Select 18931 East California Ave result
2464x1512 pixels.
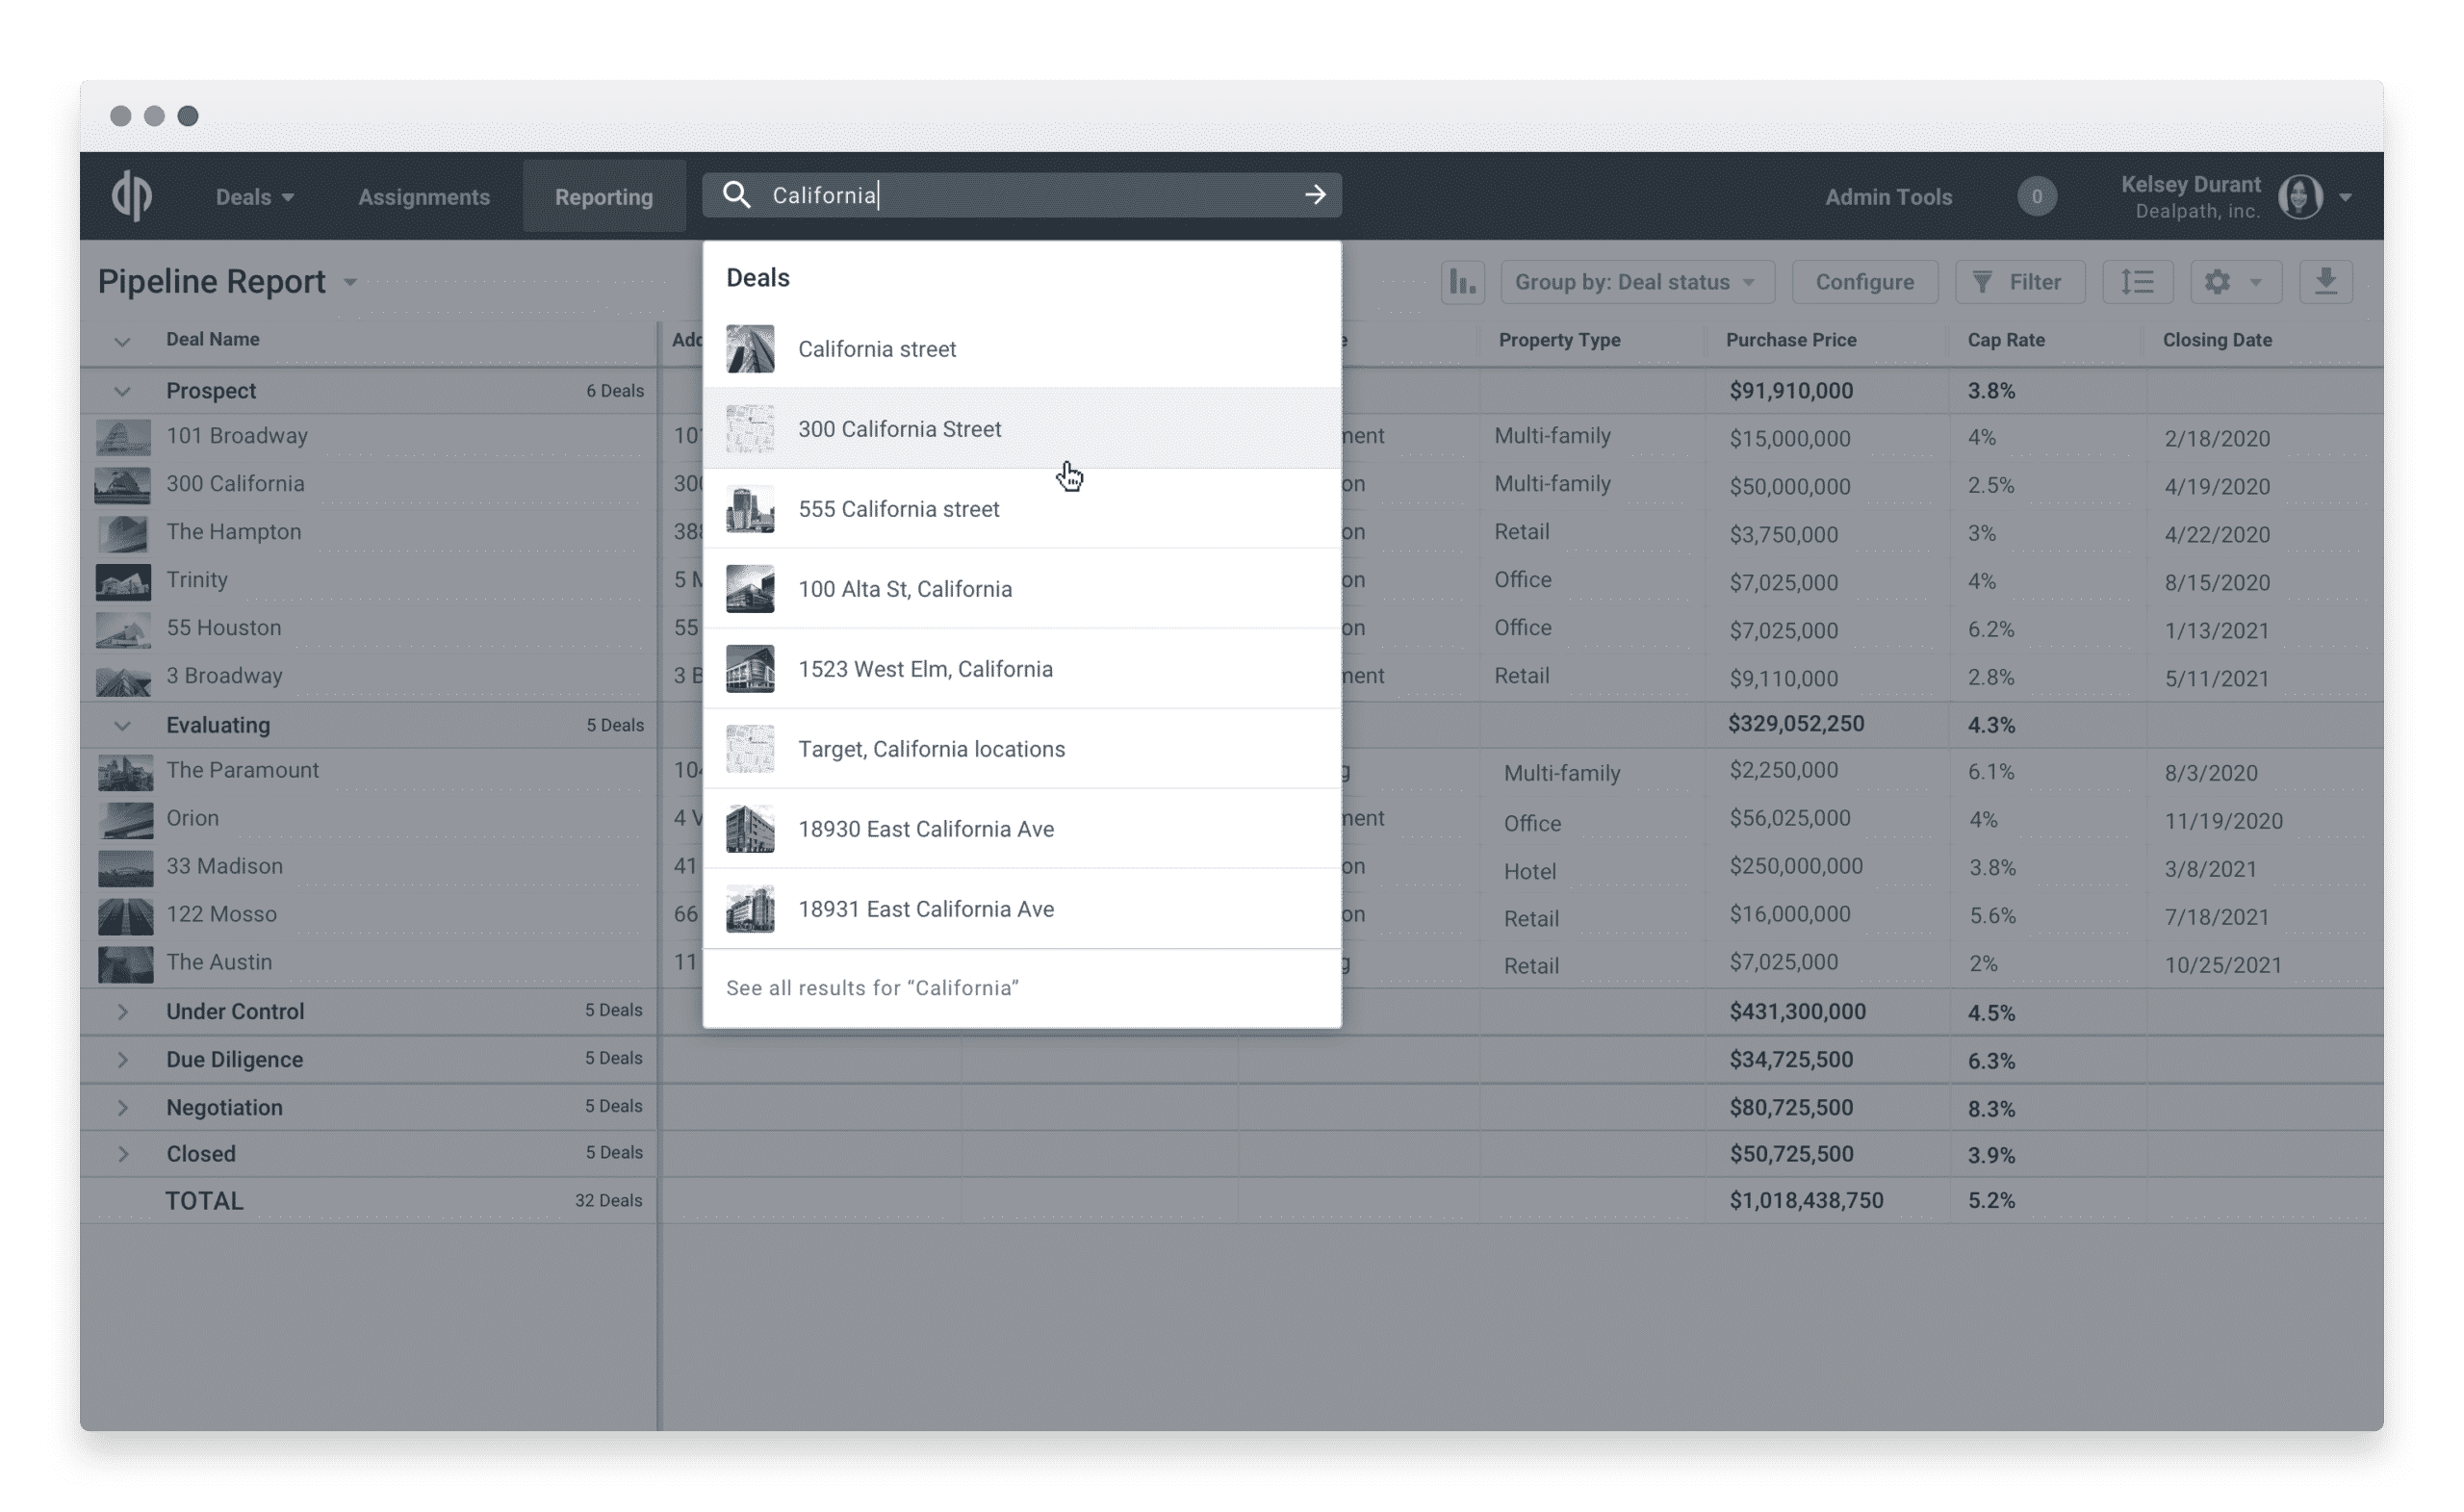point(1022,909)
